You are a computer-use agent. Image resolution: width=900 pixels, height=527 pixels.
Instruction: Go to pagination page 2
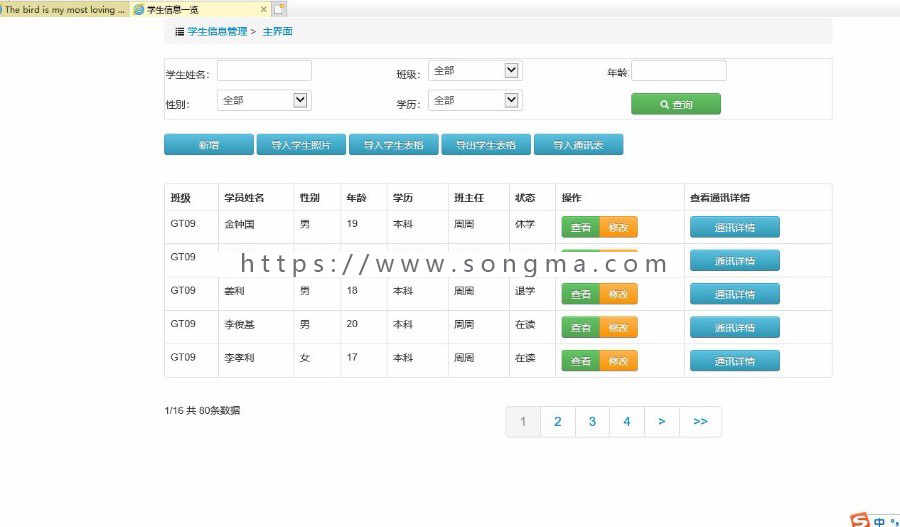point(557,421)
